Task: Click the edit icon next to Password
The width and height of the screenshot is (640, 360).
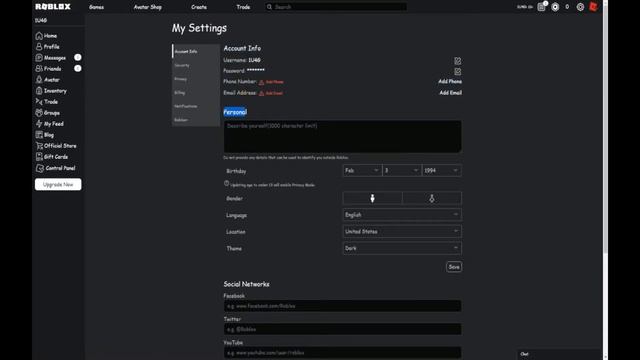Action: pos(458,71)
